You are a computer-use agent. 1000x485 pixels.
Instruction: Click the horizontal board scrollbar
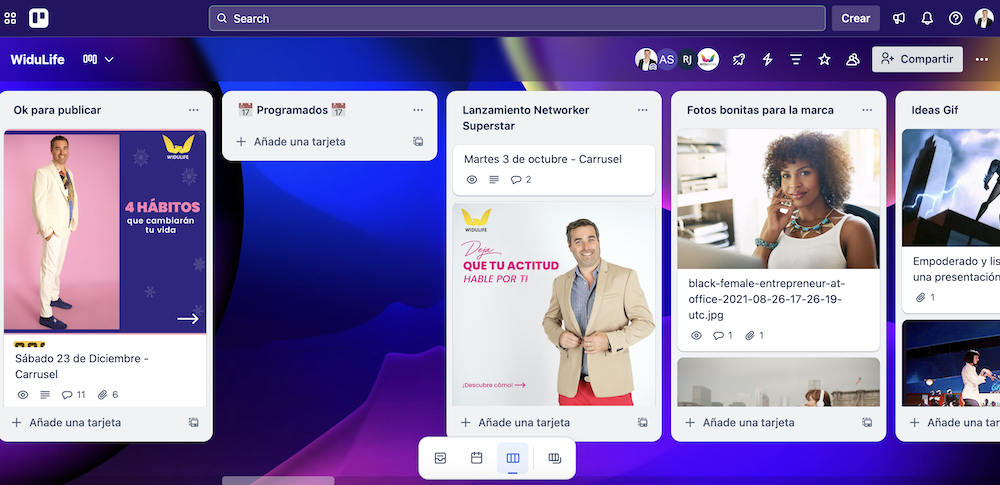coord(278,480)
